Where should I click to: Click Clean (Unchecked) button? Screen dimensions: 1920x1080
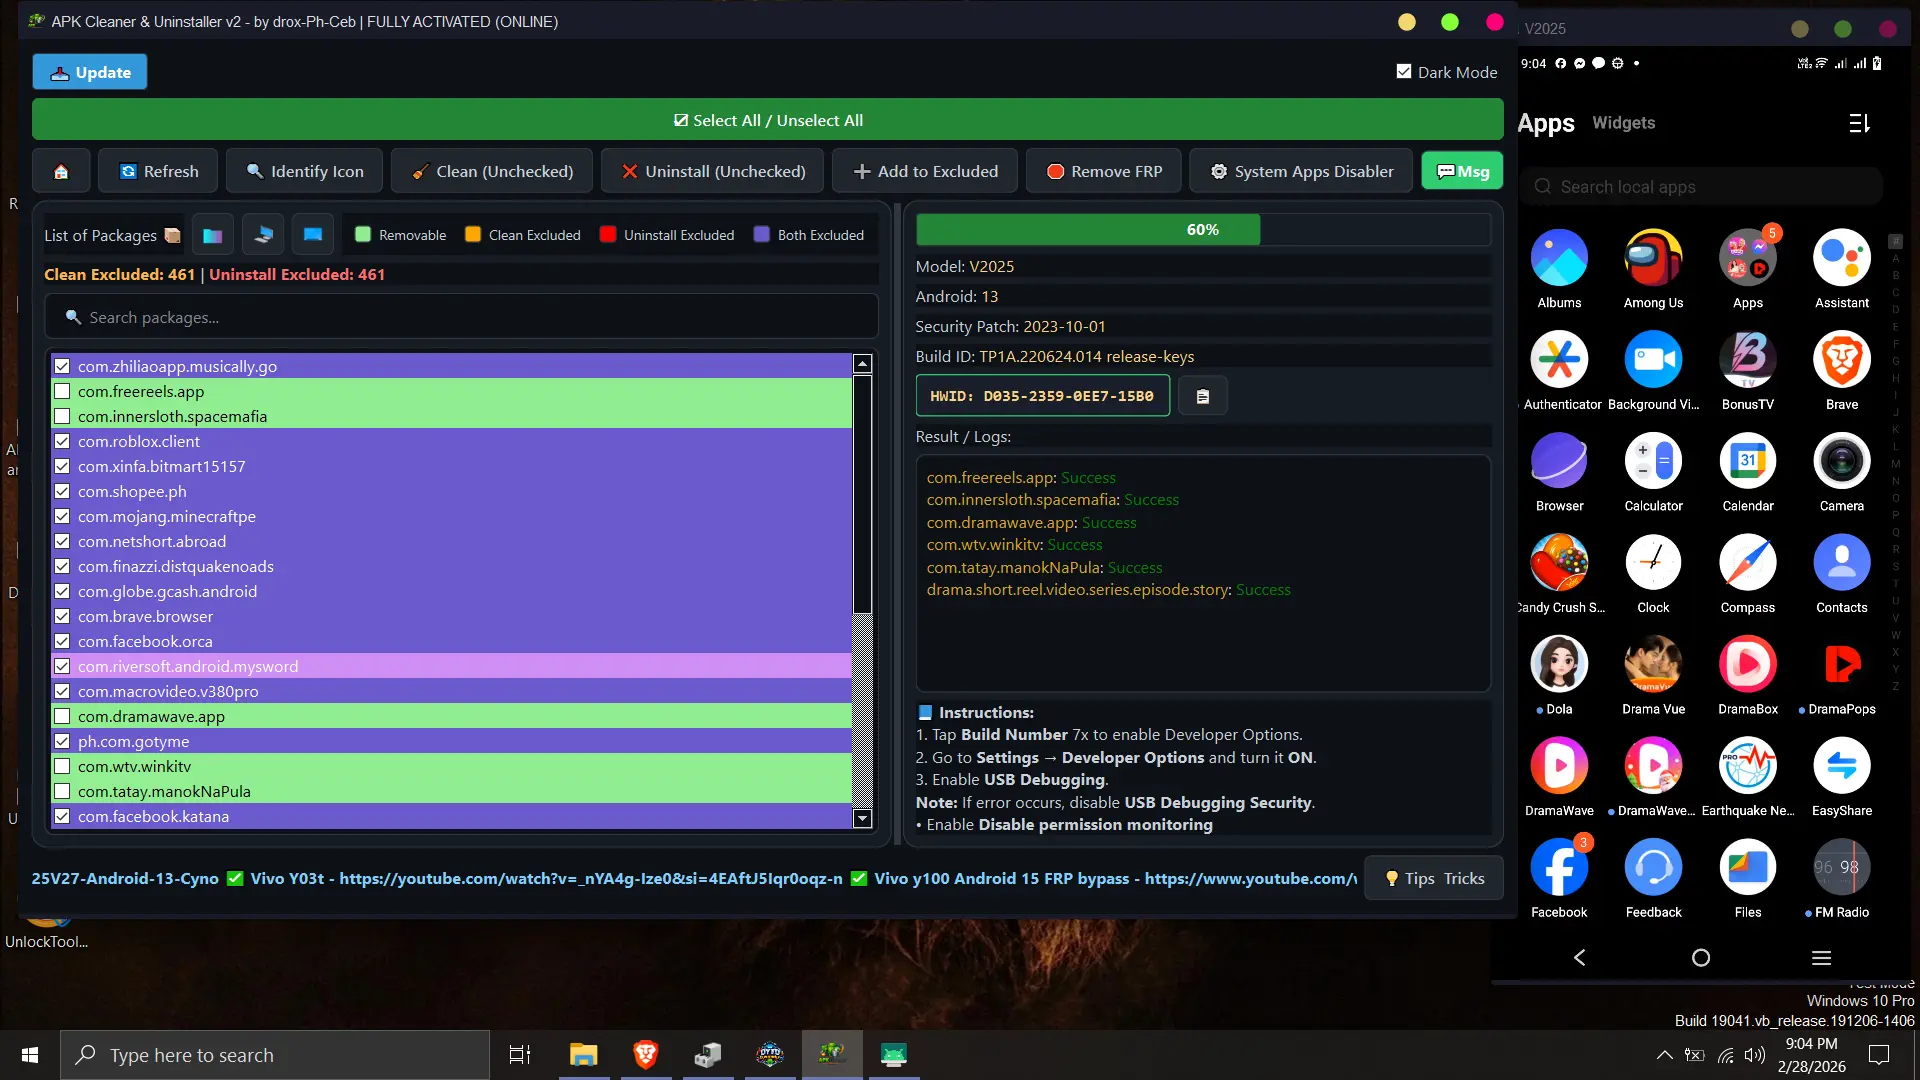click(x=492, y=171)
